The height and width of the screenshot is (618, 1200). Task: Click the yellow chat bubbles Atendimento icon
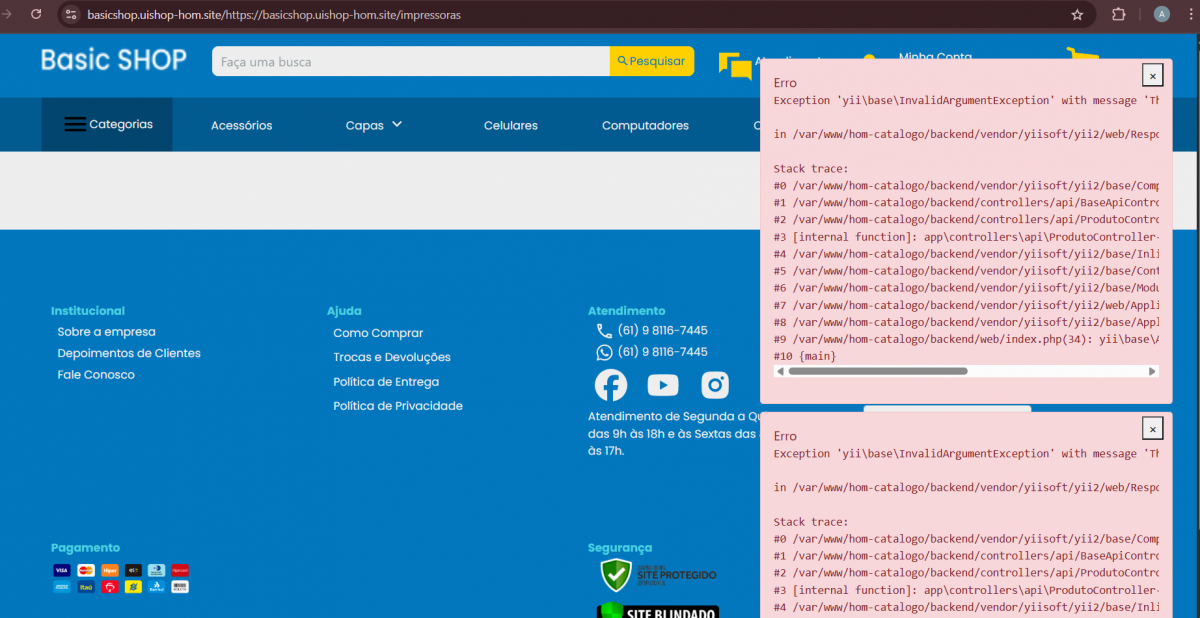pos(735,66)
